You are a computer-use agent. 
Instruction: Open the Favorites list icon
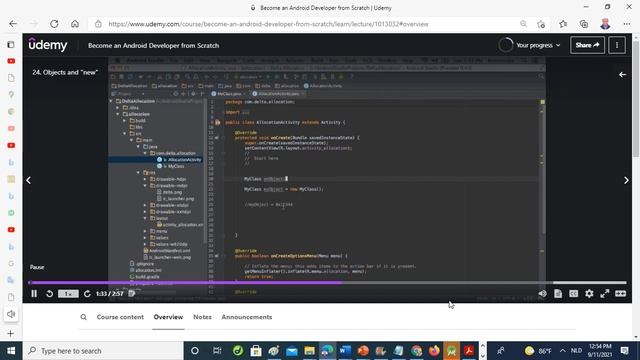point(563,24)
